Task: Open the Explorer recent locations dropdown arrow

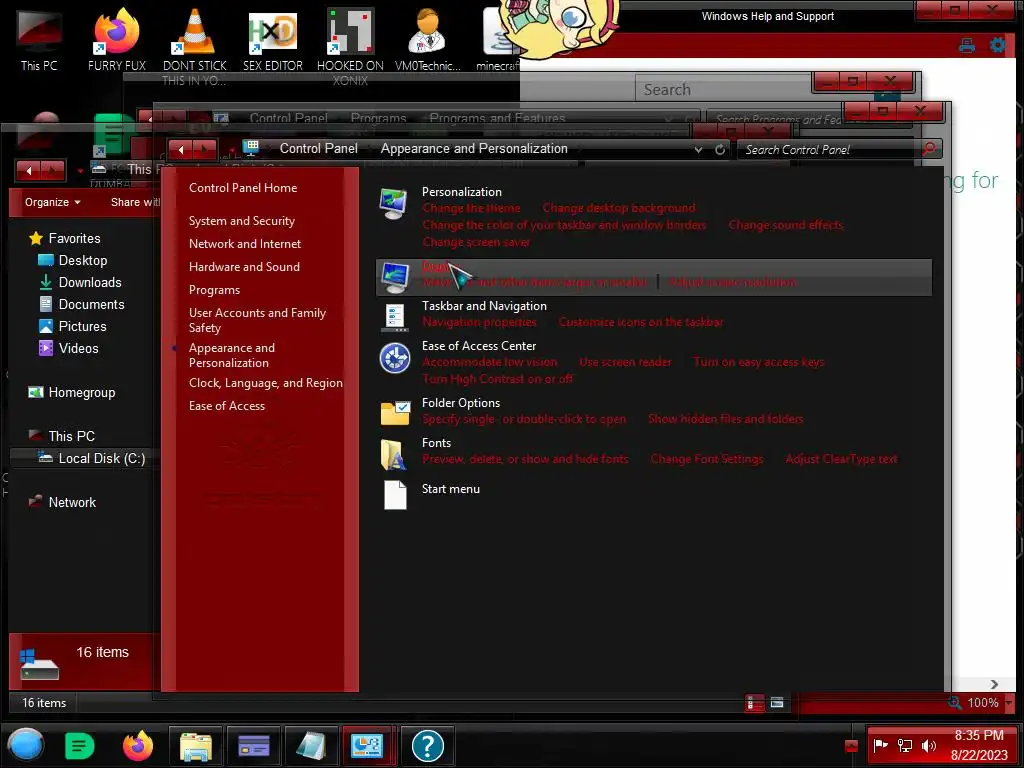Action: [80, 171]
